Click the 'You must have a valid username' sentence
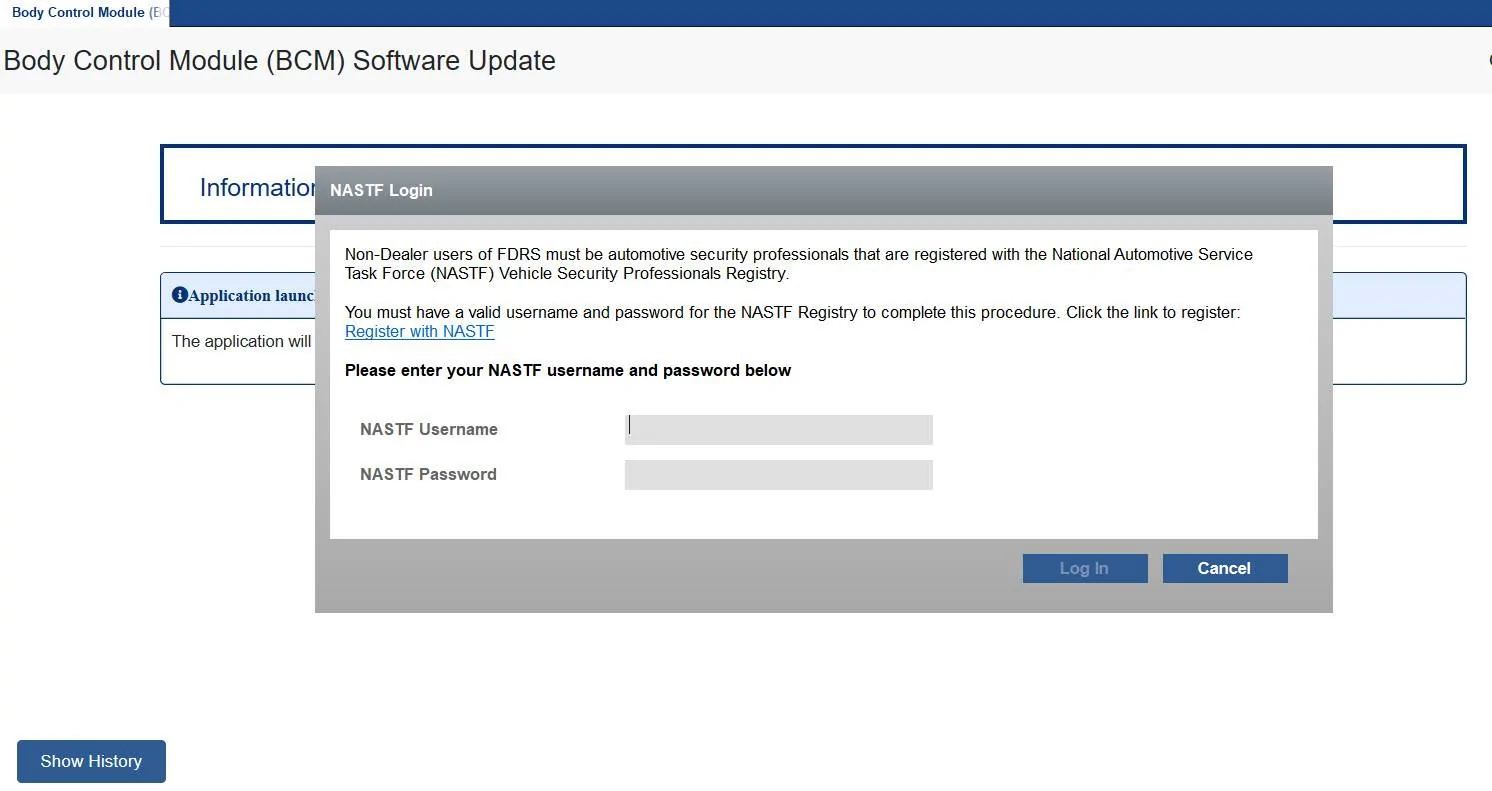 coord(791,313)
